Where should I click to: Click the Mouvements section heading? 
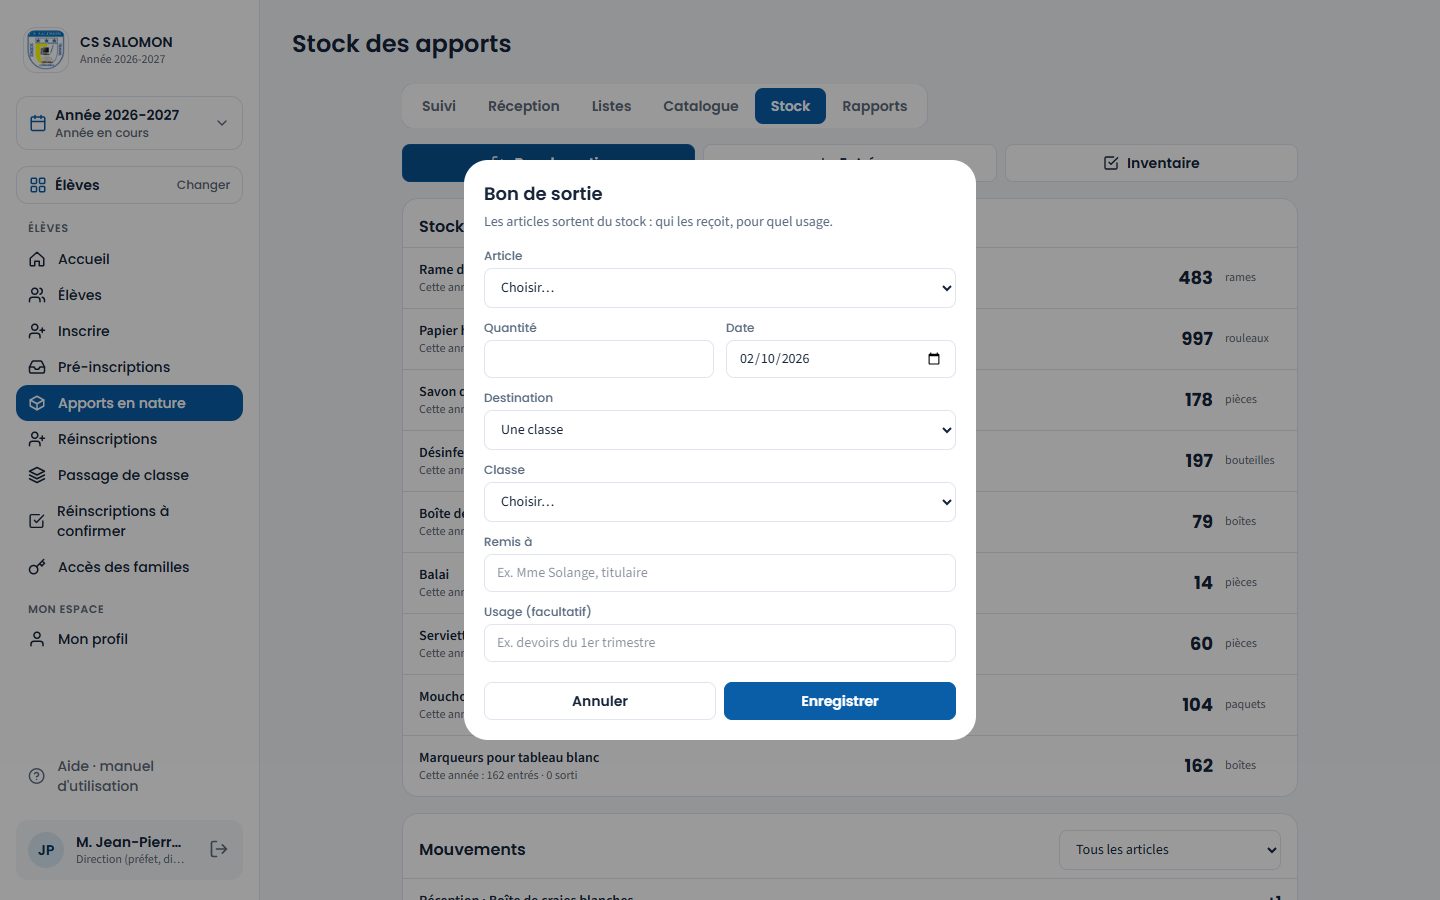pos(472,849)
